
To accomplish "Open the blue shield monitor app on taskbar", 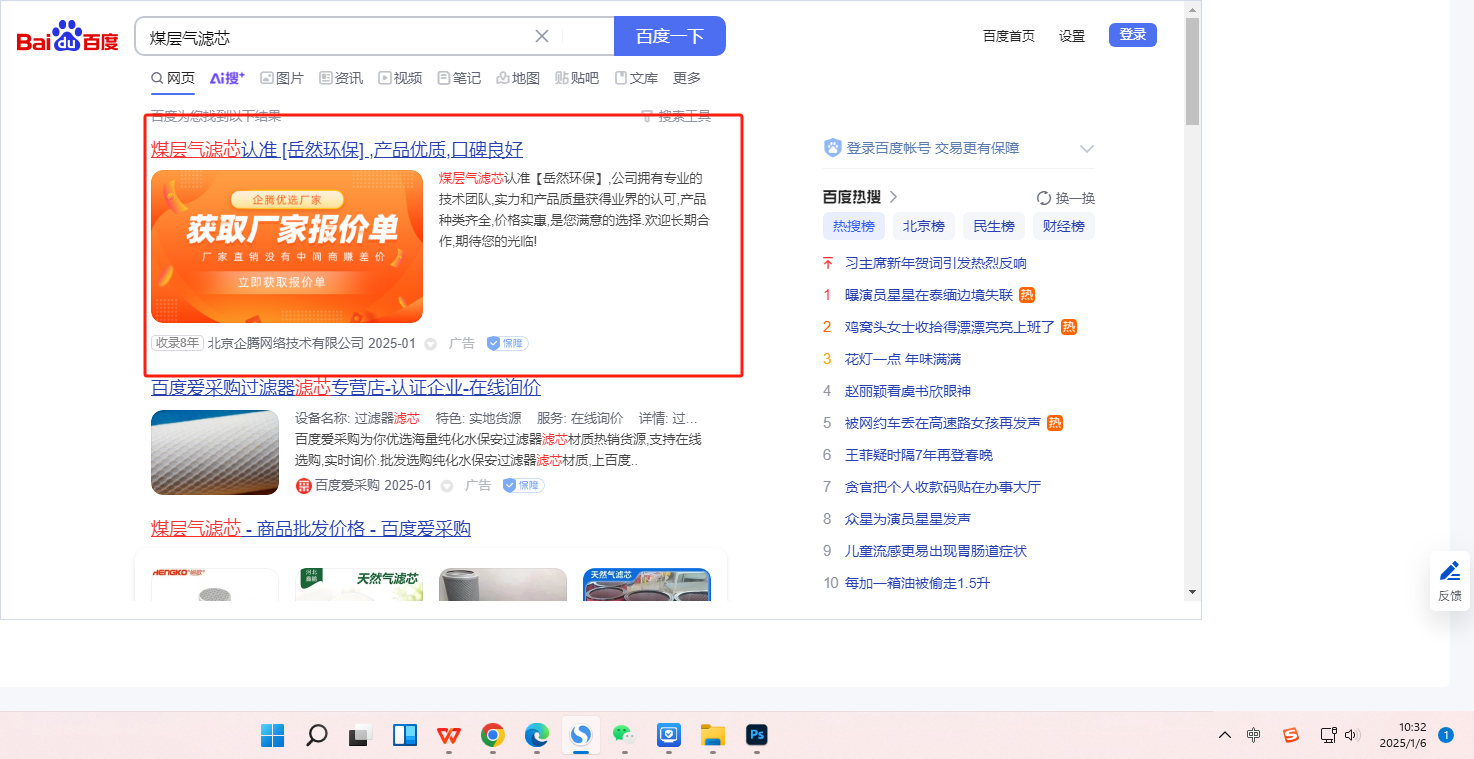I will pos(668,736).
